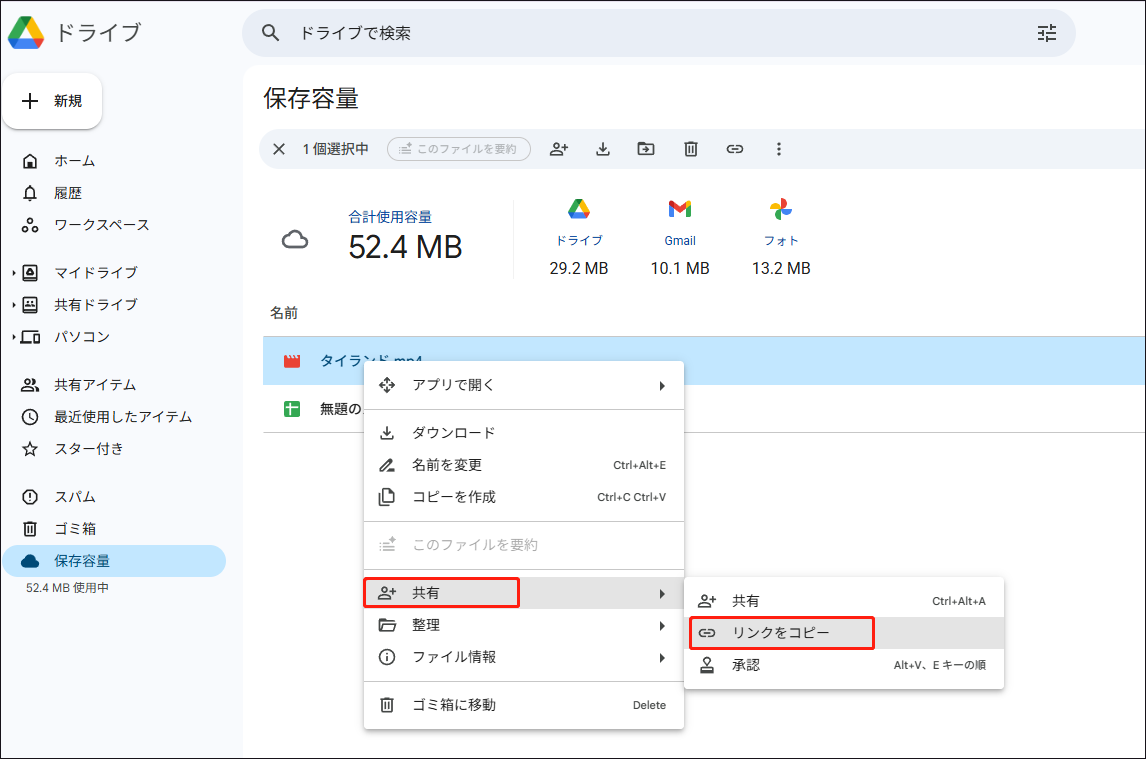Open the フォト storage icon

pyautogui.click(x=781, y=210)
